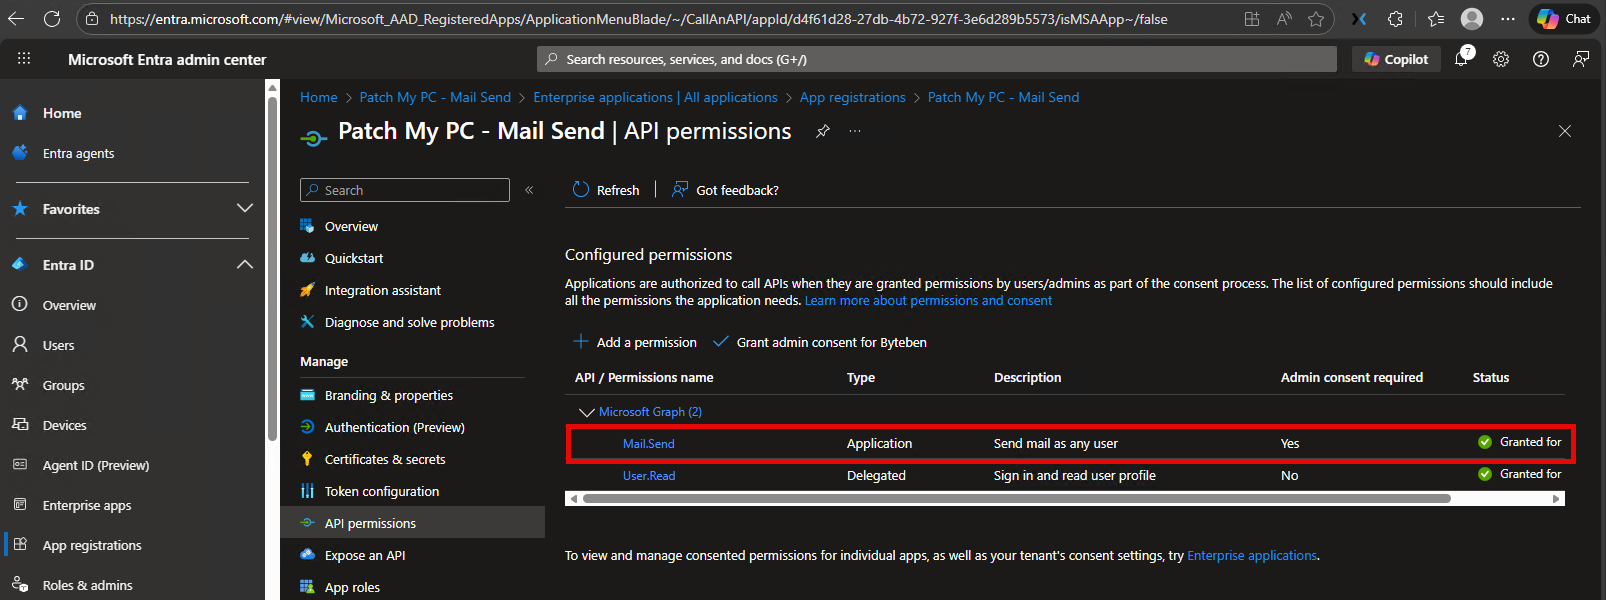Viewport: 1606px width, 600px height.
Task: Collapse the Favorites section chevron
Action: (245, 208)
